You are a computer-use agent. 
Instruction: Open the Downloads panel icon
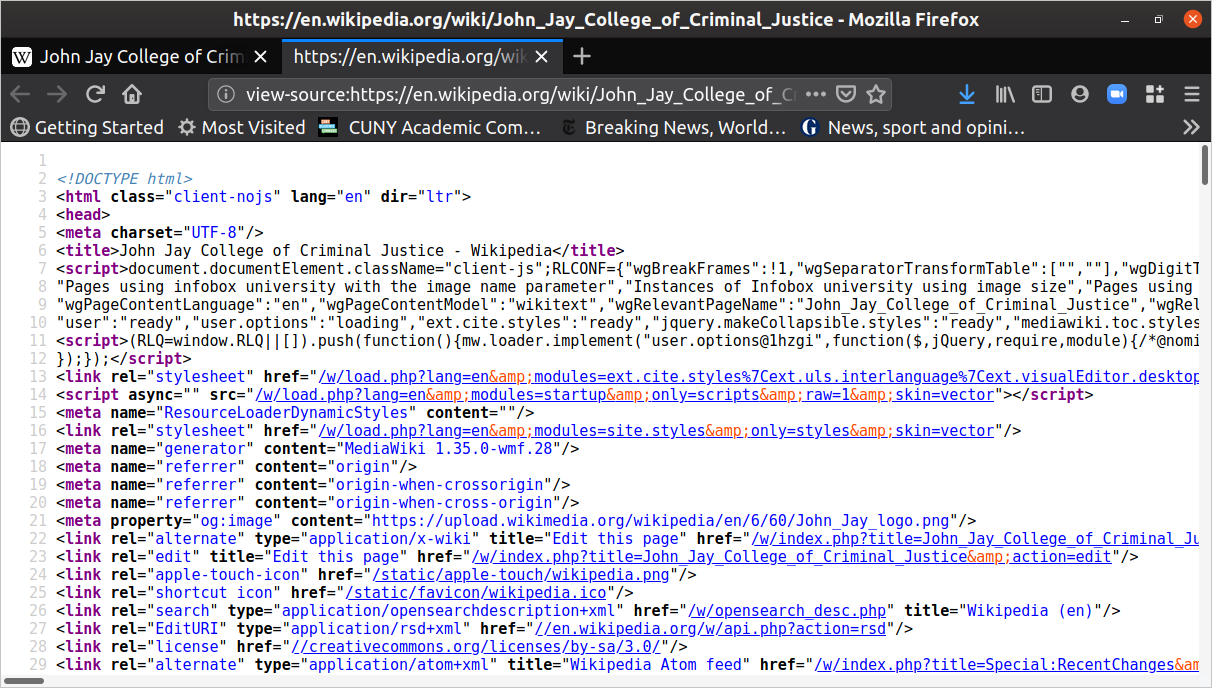[966, 93]
